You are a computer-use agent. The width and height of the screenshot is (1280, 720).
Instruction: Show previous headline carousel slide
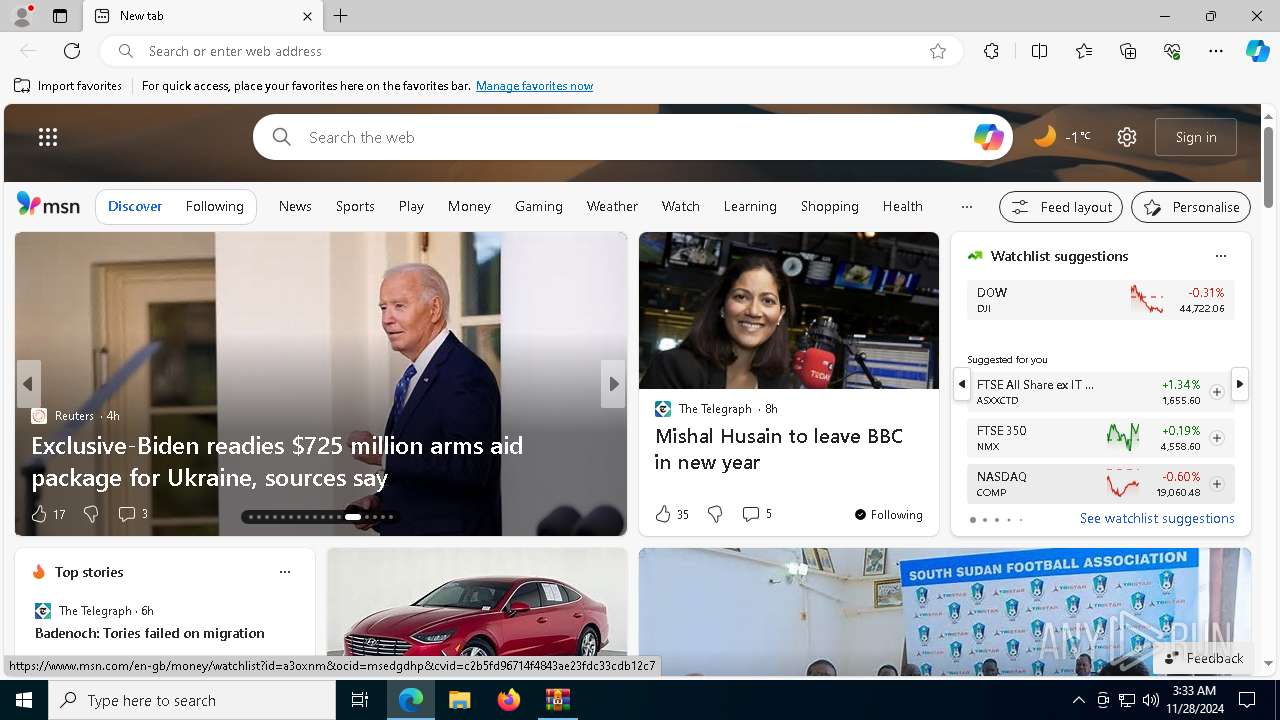pyautogui.click(x=28, y=384)
